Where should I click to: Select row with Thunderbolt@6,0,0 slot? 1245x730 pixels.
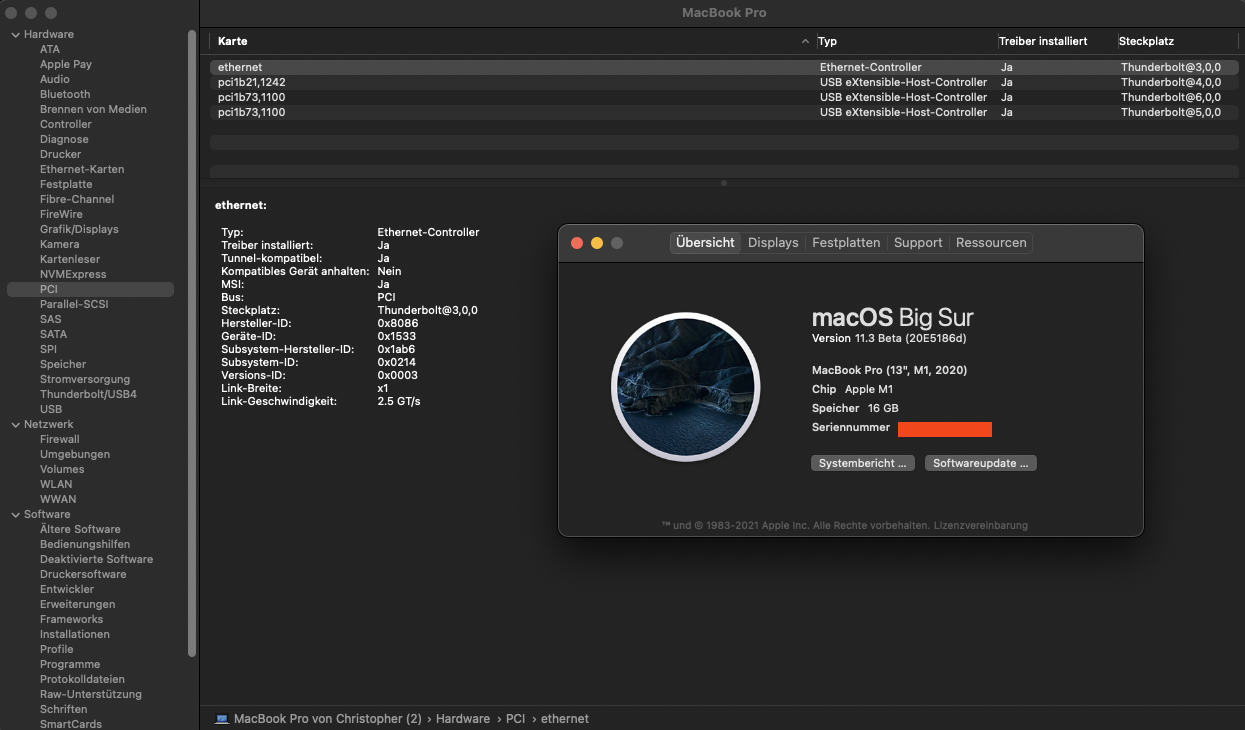724,97
